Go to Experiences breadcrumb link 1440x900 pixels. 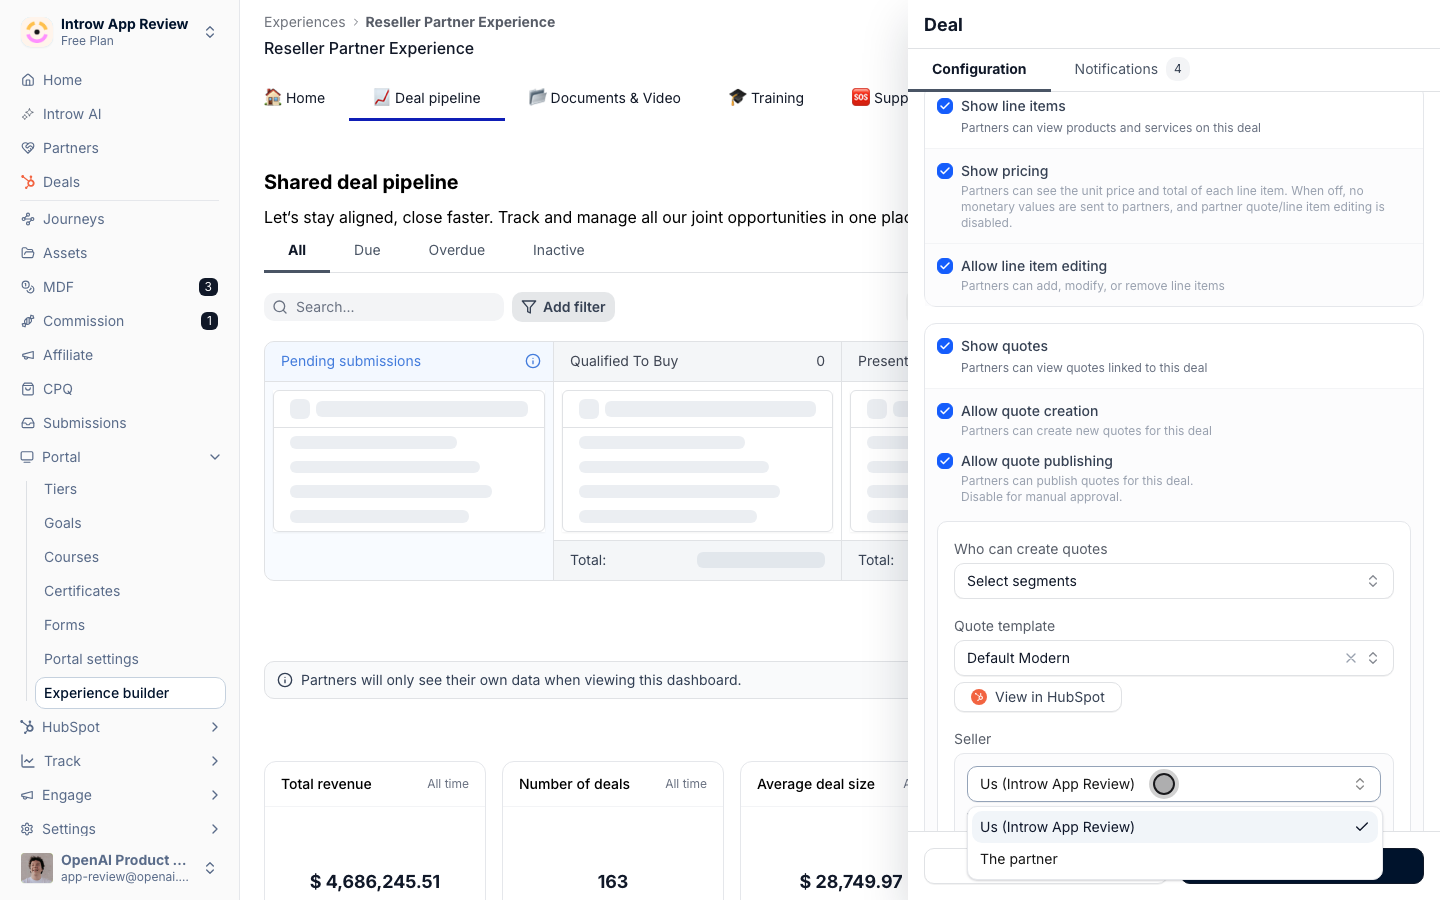(x=305, y=22)
